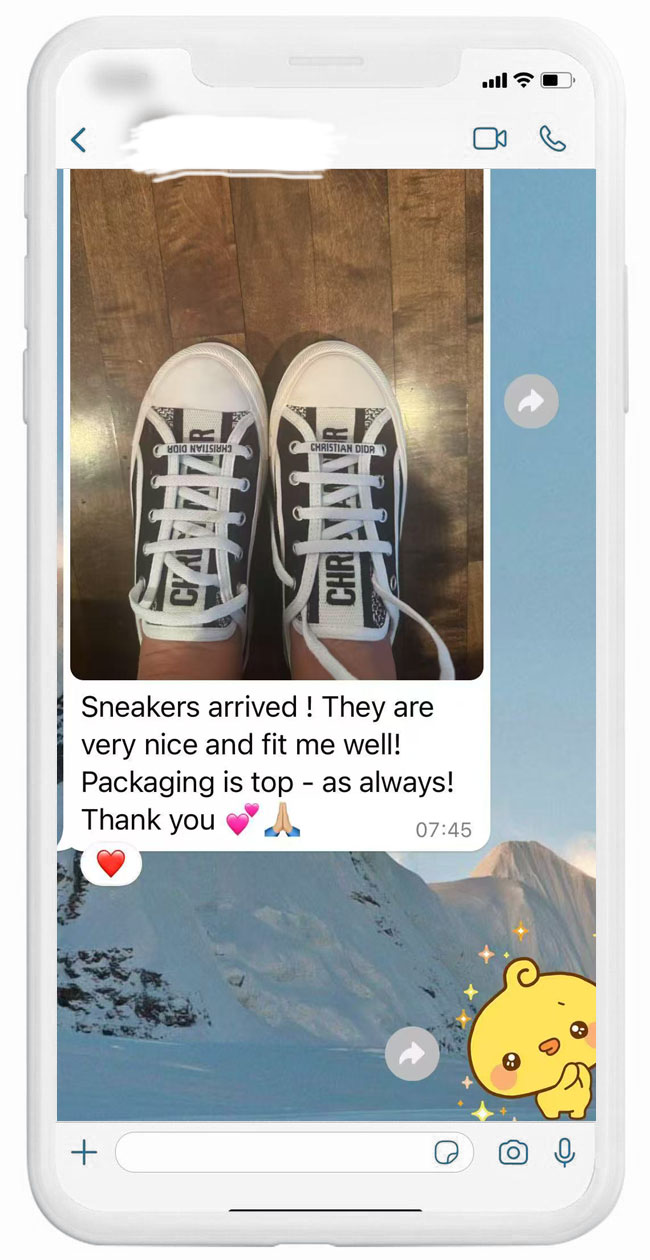Tap the cellular signal bars
This screenshot has height=1260, width=650.
pos(494,80)
